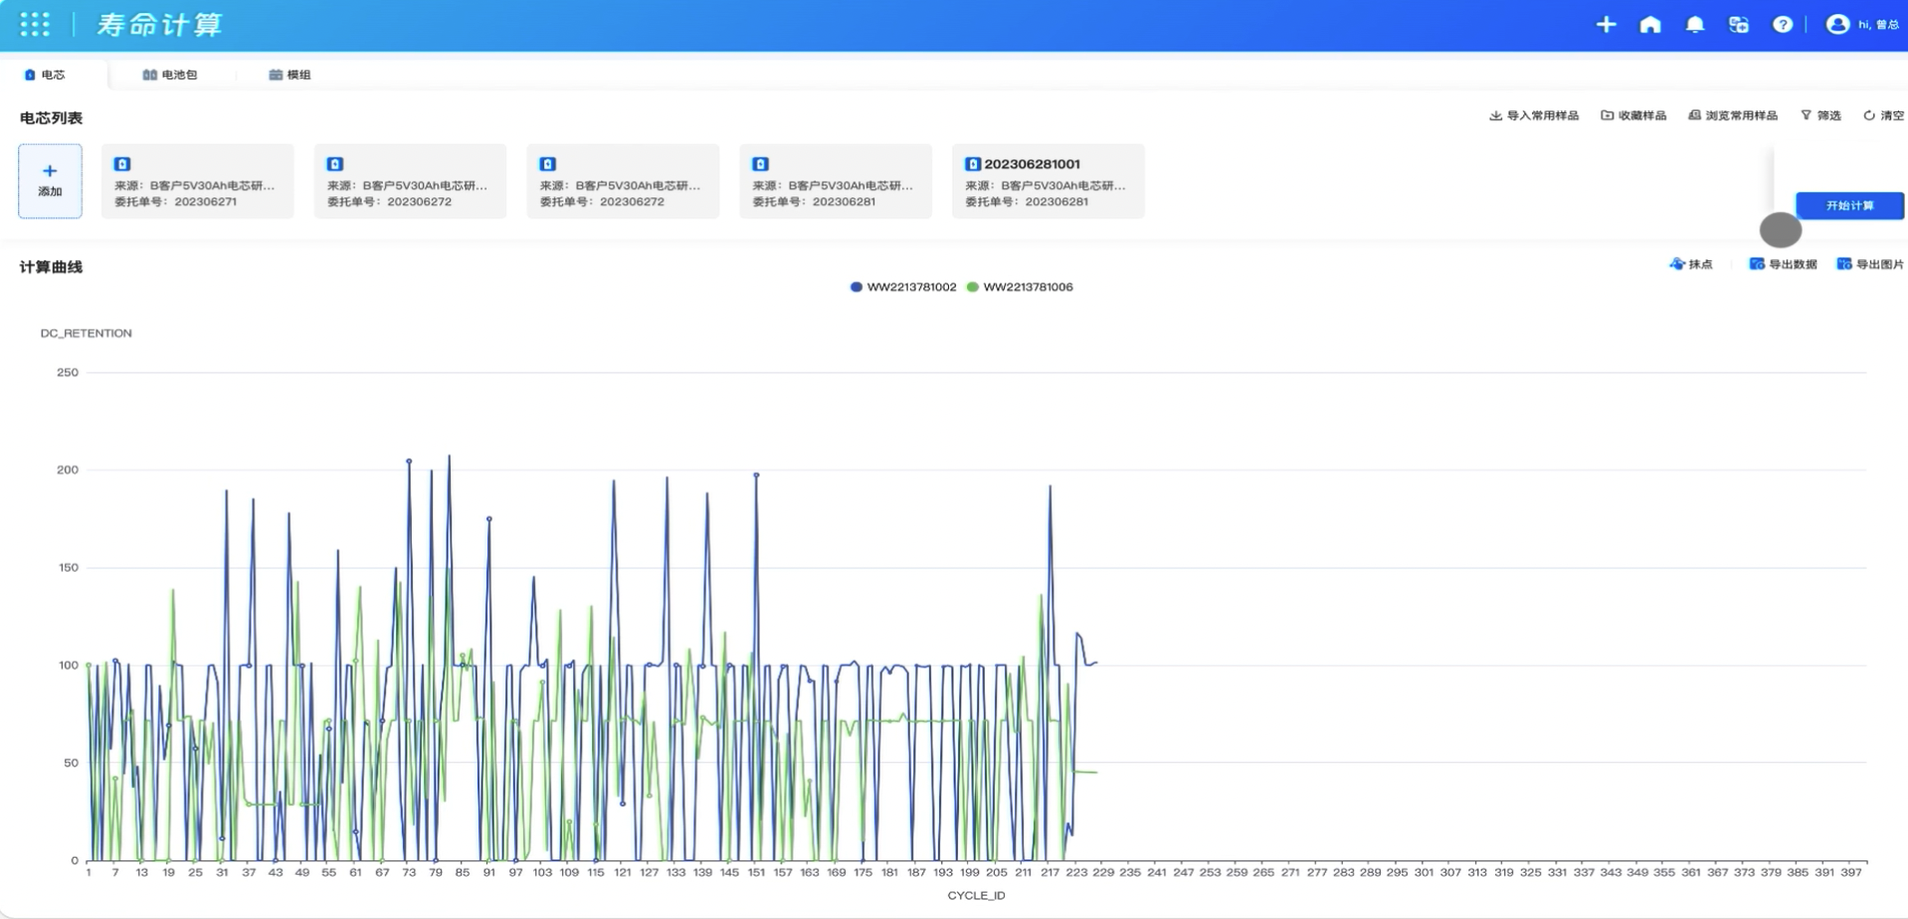This screenshot has height=919, width=1908.
Task: Open the notifications bell
Action: pos(1695,24)
